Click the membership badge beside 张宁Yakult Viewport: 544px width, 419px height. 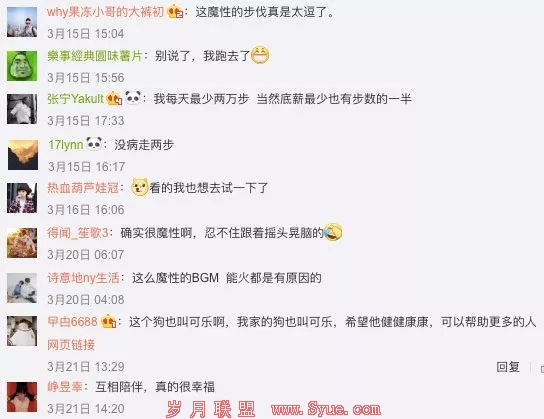(x=114, y=99)
